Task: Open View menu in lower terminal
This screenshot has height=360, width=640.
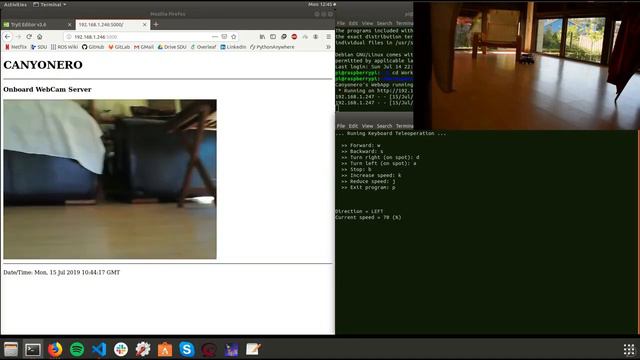Action: pos(367,126)
